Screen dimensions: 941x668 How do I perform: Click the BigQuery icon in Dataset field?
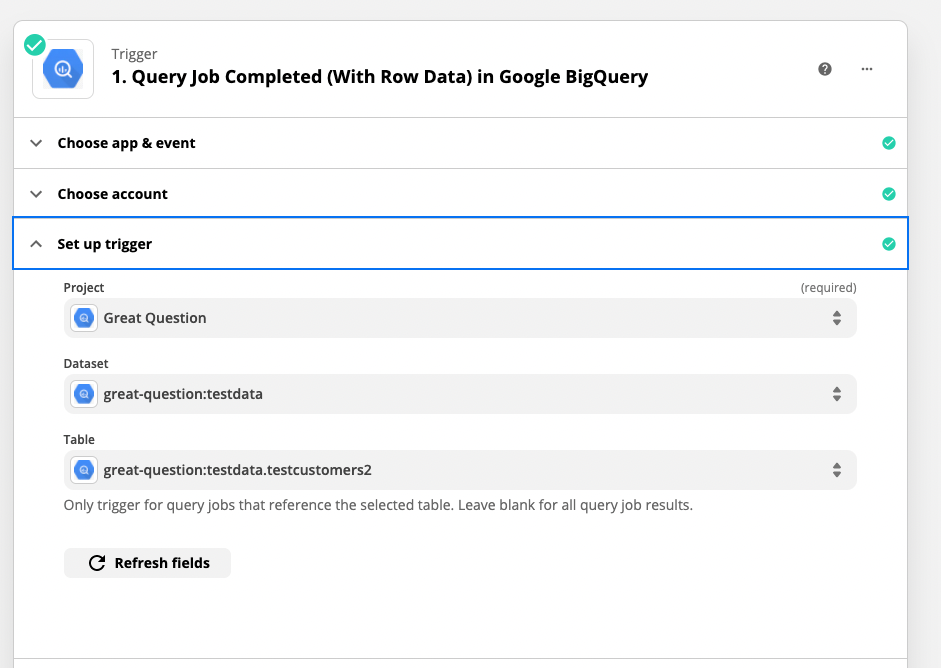point(84,394)
